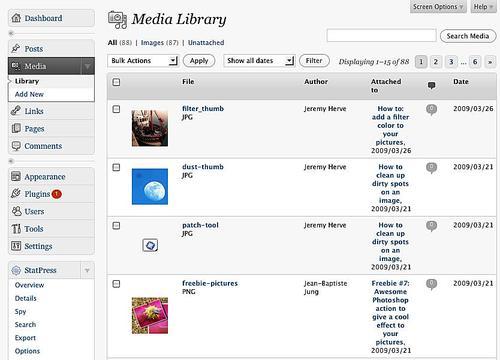This screenshot has height=360, width=500.
Task: Check the freebie-pictures row checkbox
Action: tap(116, 284)
